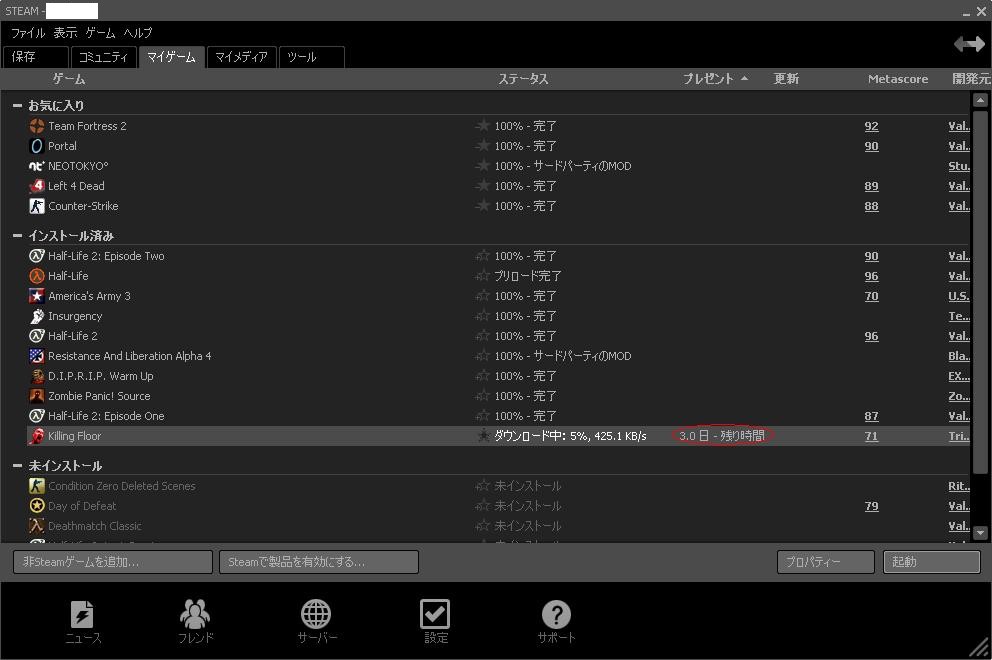Image resolution: width=992 pixels, height=660 pixels.
Task: Open Killing Floor Metascore 71 link
Action: 871,436
